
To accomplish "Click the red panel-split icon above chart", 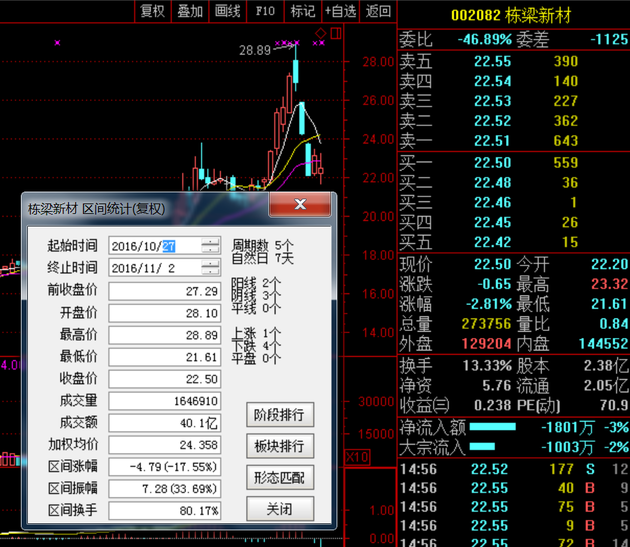I will click(x=336, y=33).
